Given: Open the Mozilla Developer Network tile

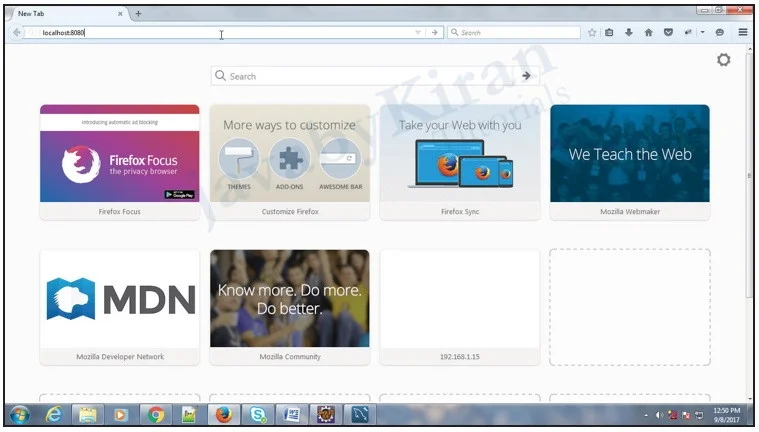Looking at the screenshot, I should pos(120,307).
